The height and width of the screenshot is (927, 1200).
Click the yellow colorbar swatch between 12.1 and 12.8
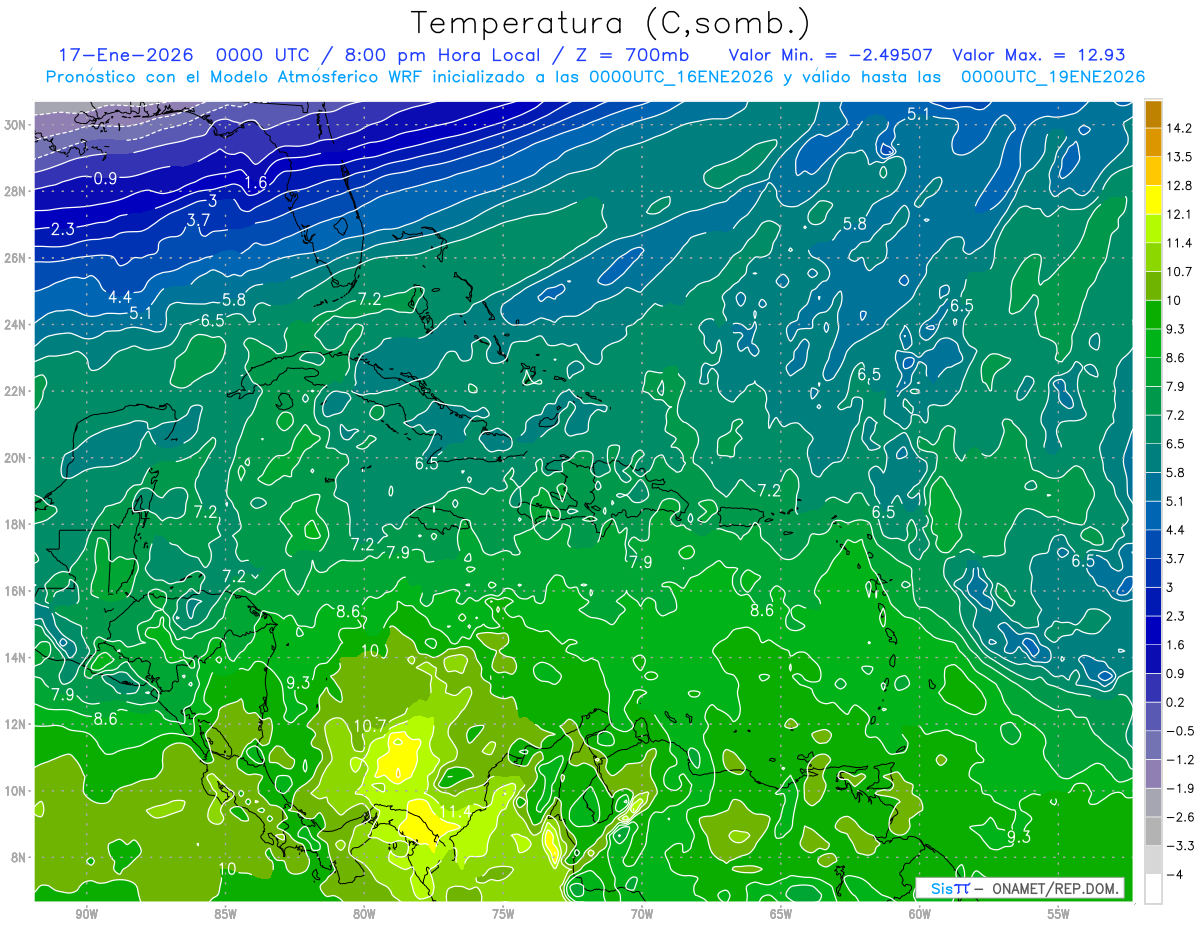(1153, 200)
